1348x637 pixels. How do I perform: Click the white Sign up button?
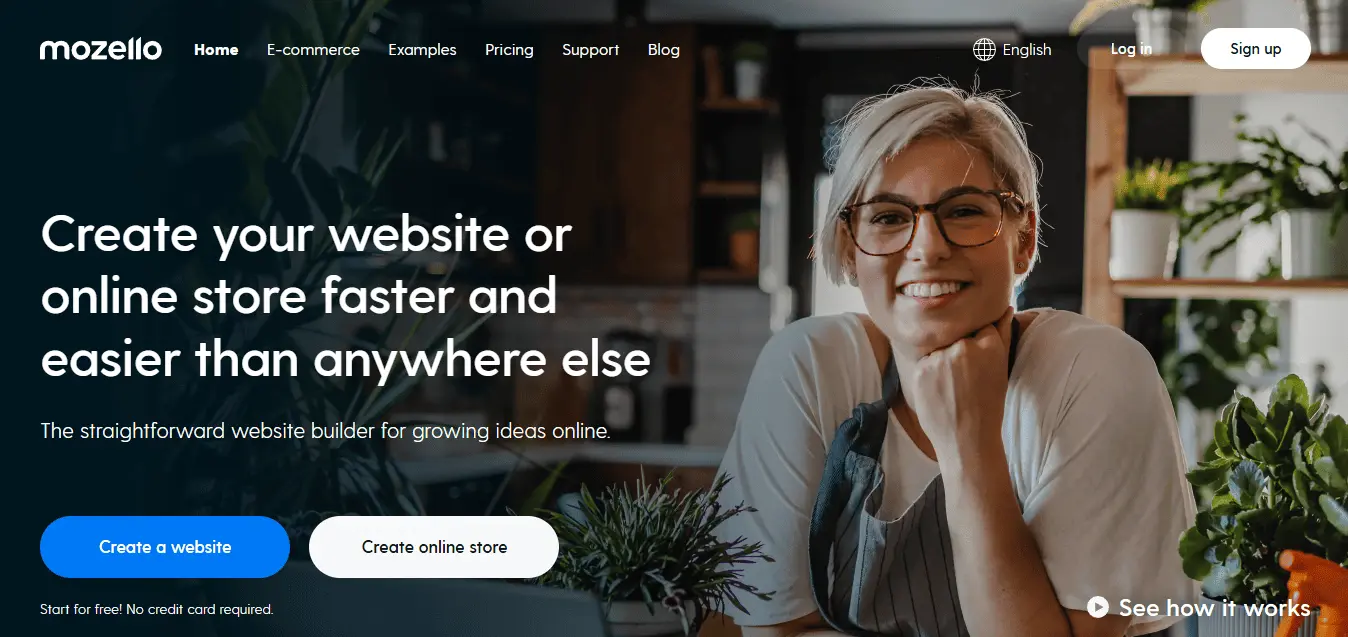pos(1256,49)
